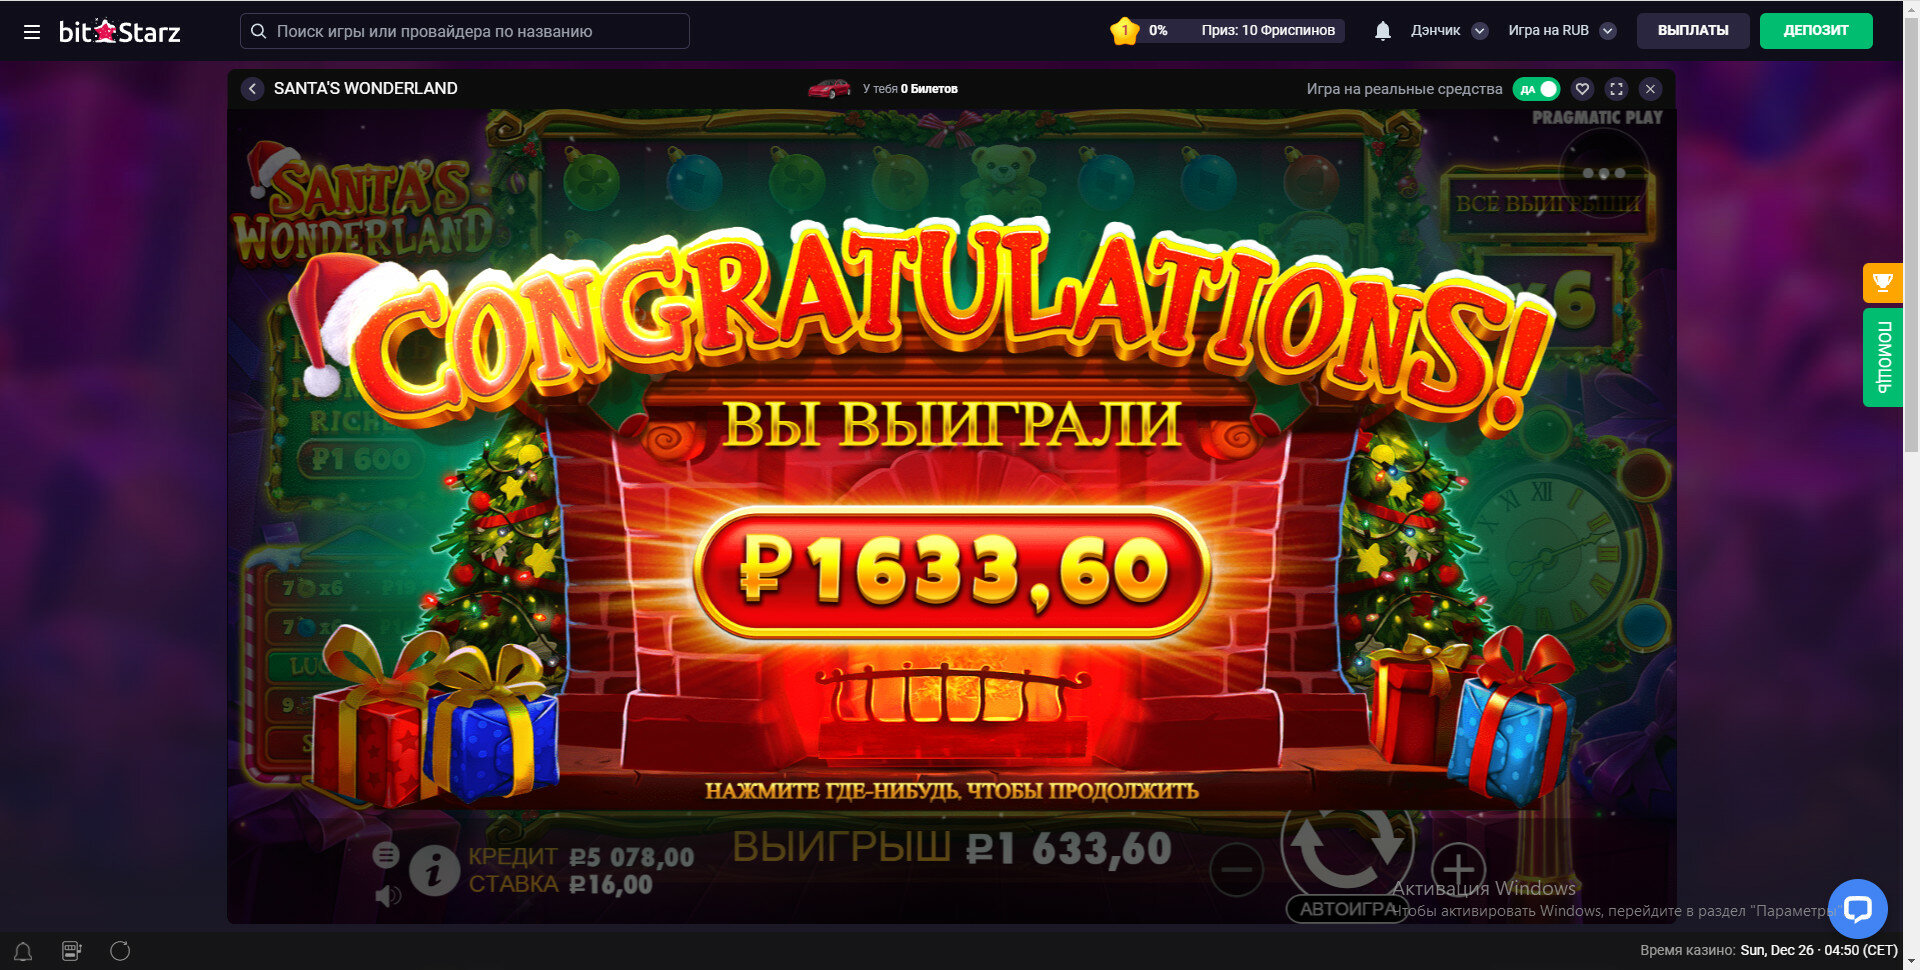The height and width of the screenshot is (970, 1920).
Task: Open the orange trophy sidebar tab
Action: pyautogui.click(x=1882, y=283)
